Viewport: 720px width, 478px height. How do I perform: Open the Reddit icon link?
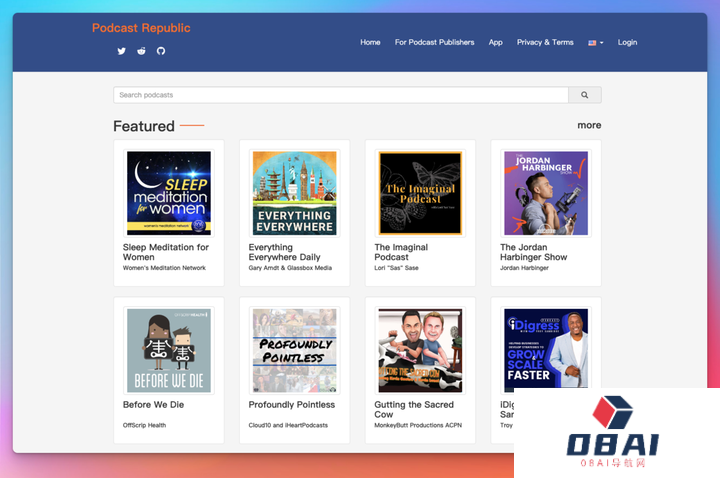click(141, 51)
